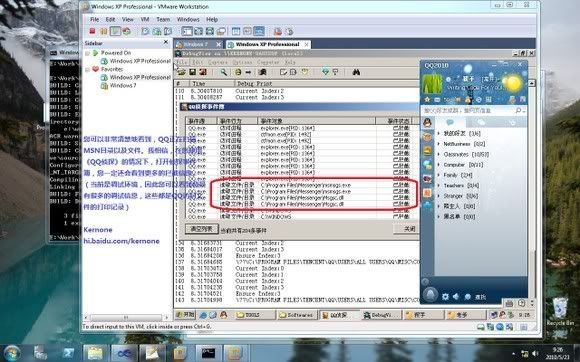Click the Suspend (pause) icon in VMware toolbar

104,31
